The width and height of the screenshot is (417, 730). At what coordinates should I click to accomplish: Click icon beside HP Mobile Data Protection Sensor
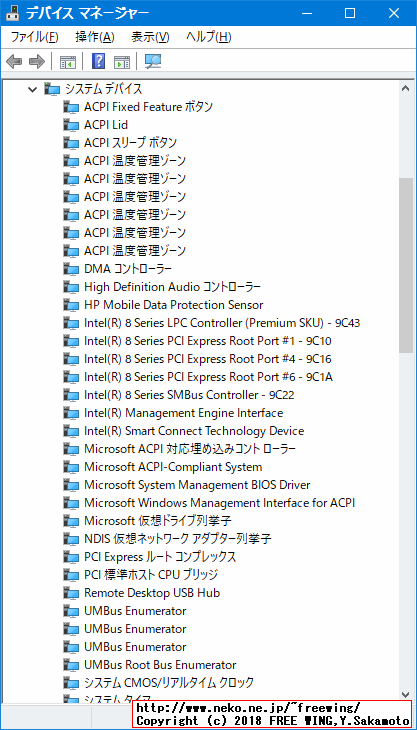[71, 305]
